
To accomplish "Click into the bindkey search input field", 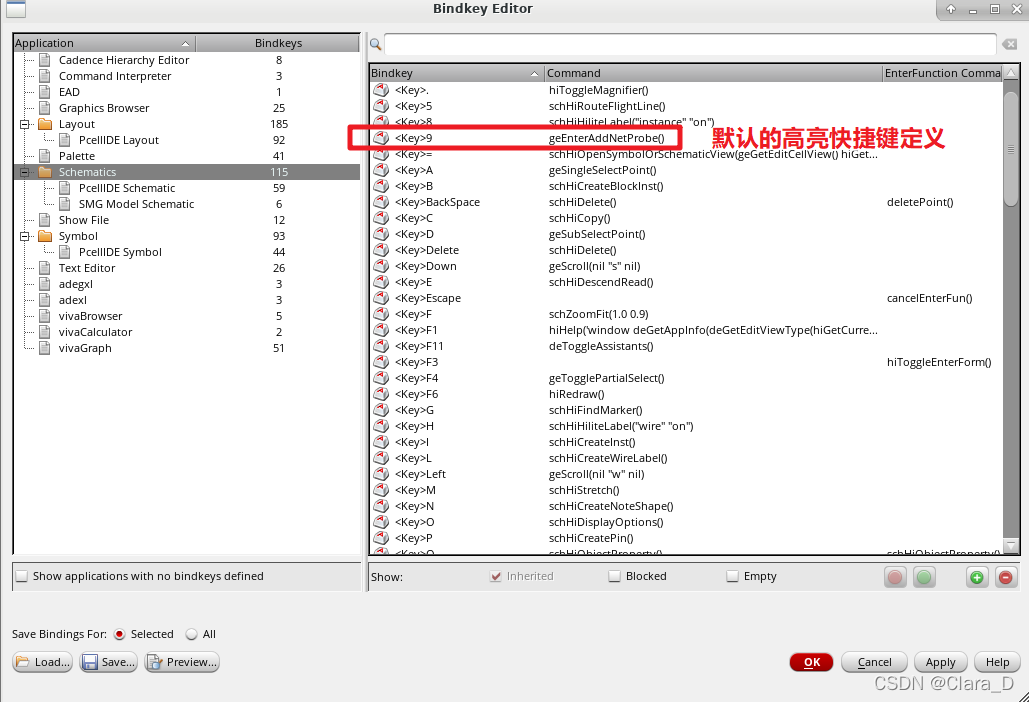I will coord(690,44).
